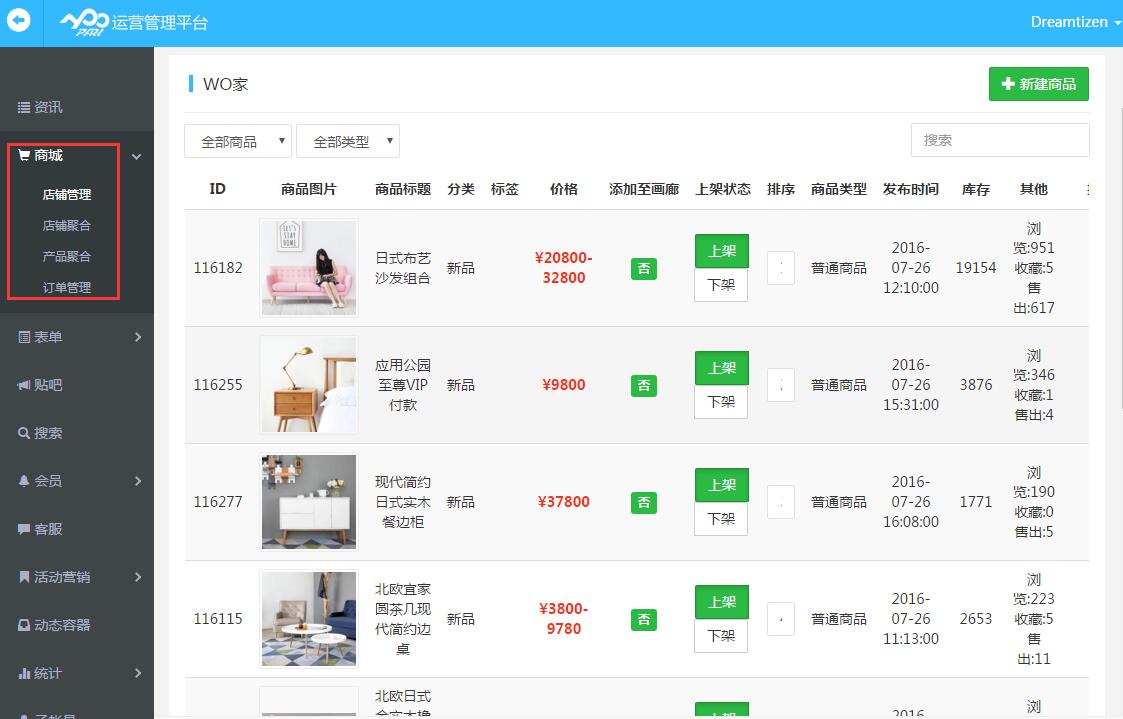This screenshot has width=1123, height=719.
Task: Select 店铺管理 in the sidebar
Action: pyautogui.click(x=67, y=195)
